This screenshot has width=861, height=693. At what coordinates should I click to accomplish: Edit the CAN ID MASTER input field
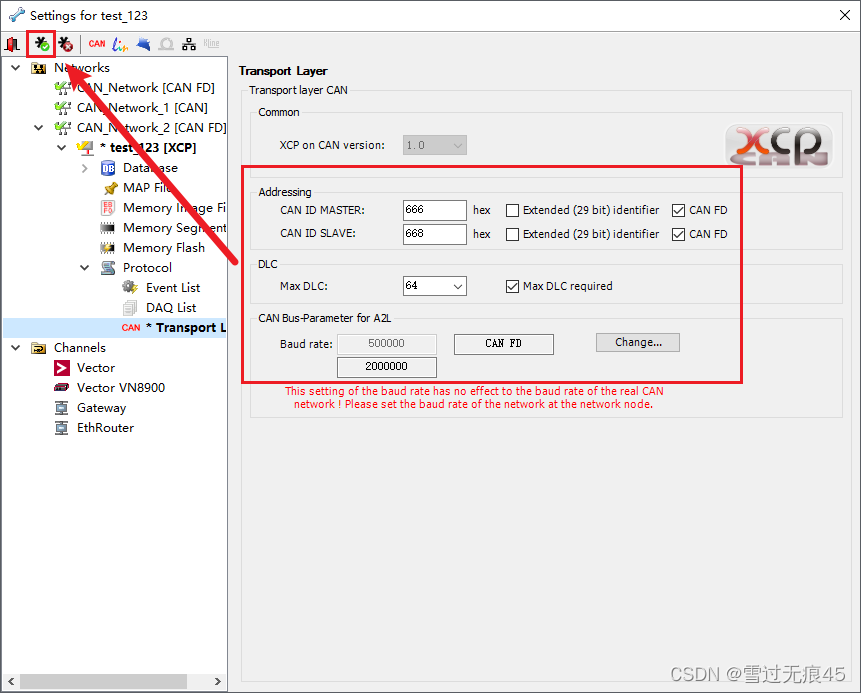coord(434,210)
